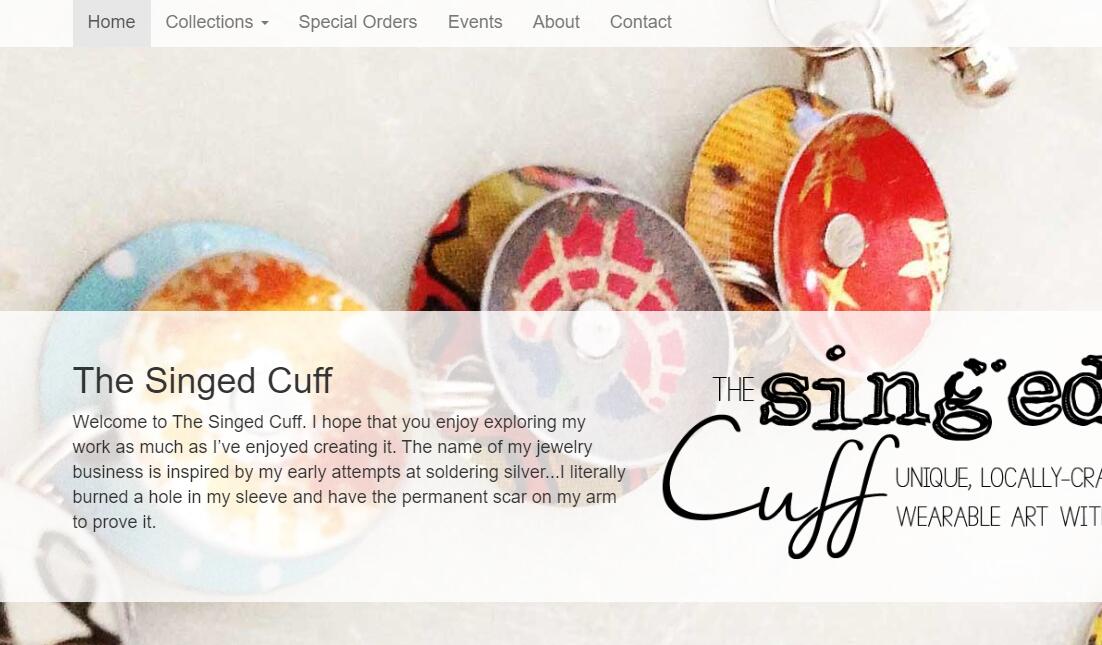Click the typewriter-style "singed" logo text

pos(931,392)
